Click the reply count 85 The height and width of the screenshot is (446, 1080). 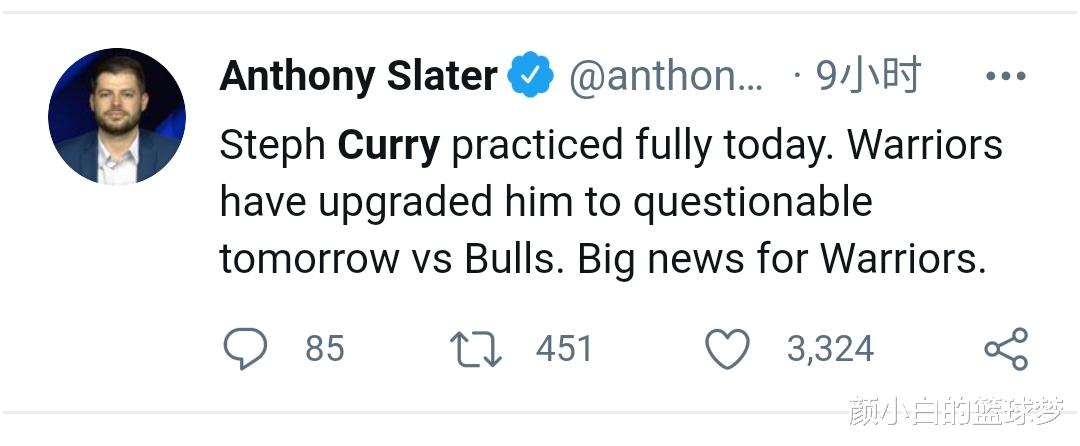324,349
